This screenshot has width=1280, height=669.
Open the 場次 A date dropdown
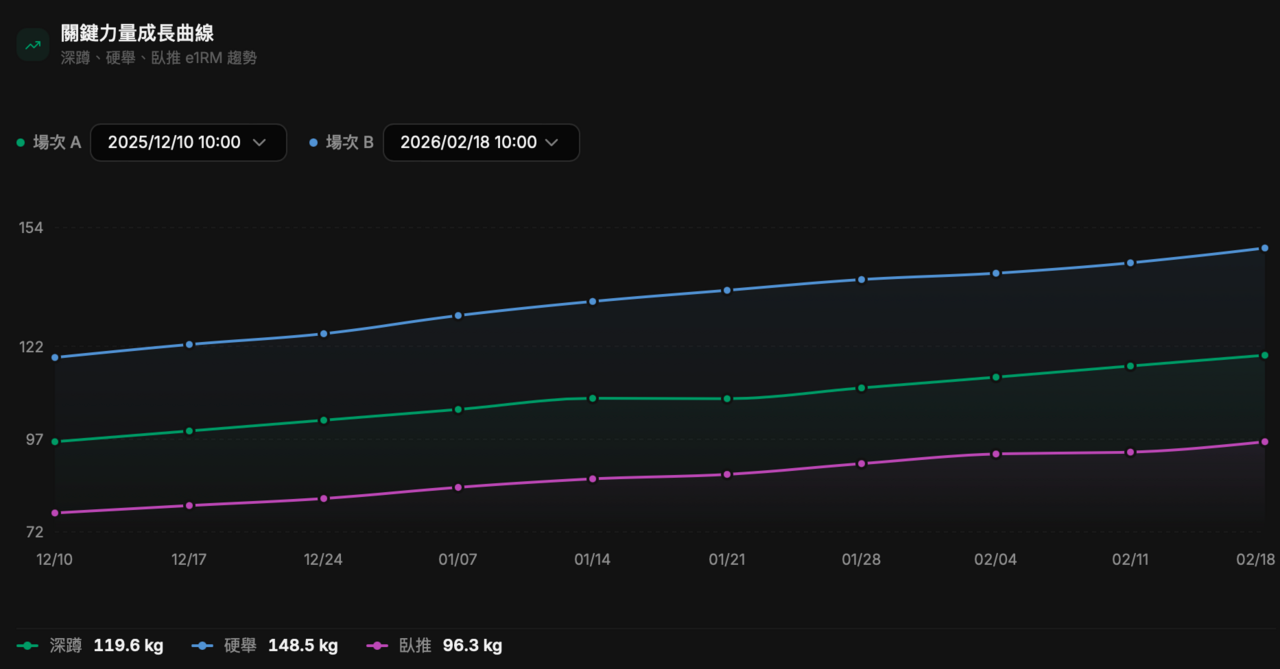(188, 142)
